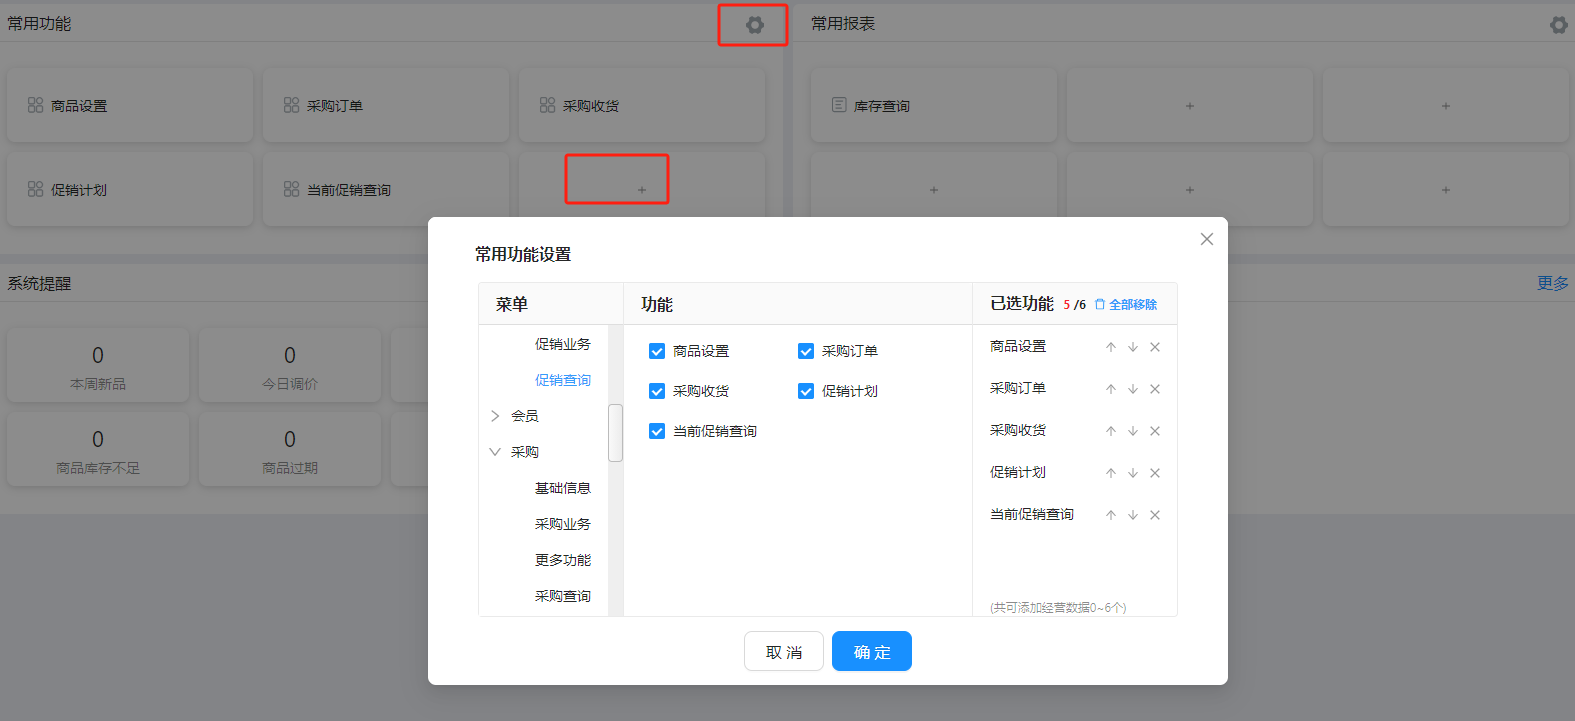
Task: Open 更多 link in 系统提醒
Action: [x=1553, y=284]
